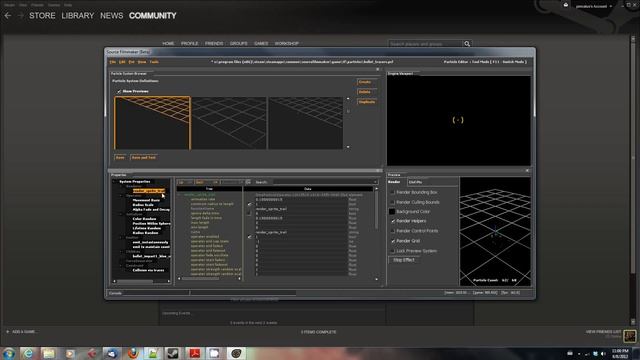640x360 pixels.
Task: Go to Steam LIBRARY
Action: 78,16
